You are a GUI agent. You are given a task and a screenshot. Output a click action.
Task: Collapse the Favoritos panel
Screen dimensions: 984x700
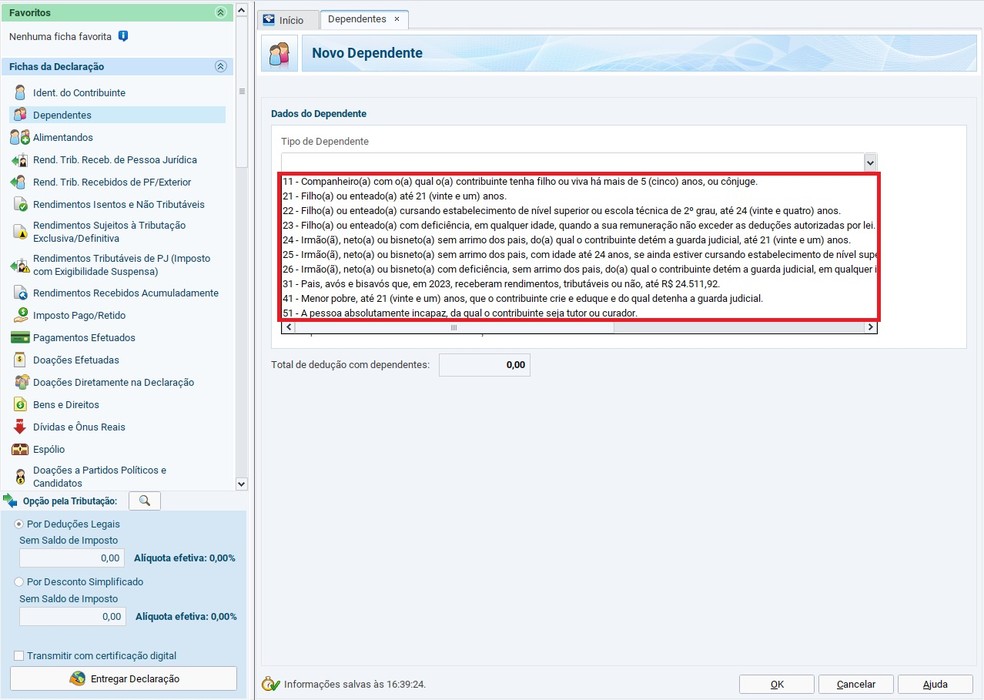tap(220, 13)
